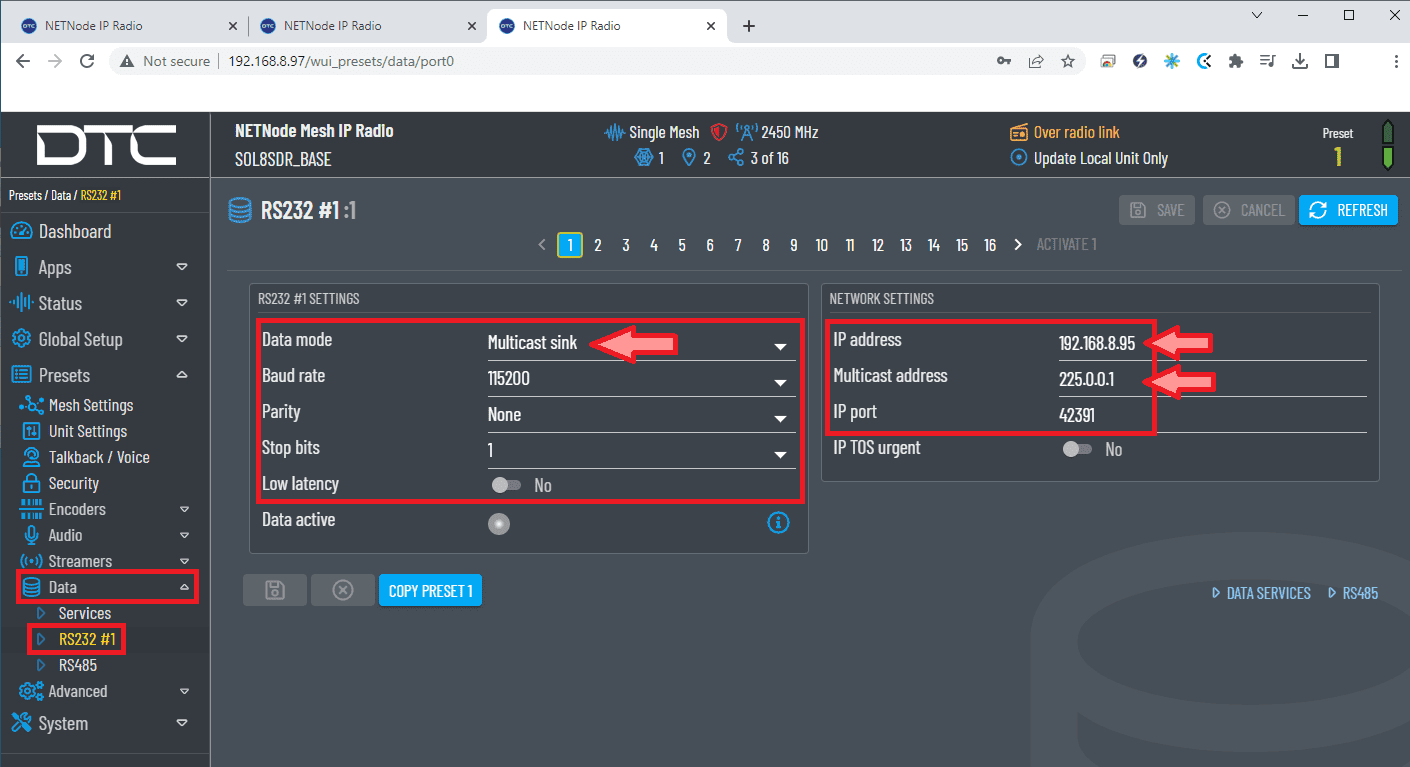
Task: Open the Data mode dropdown
Action: click(x=640, y=343)
